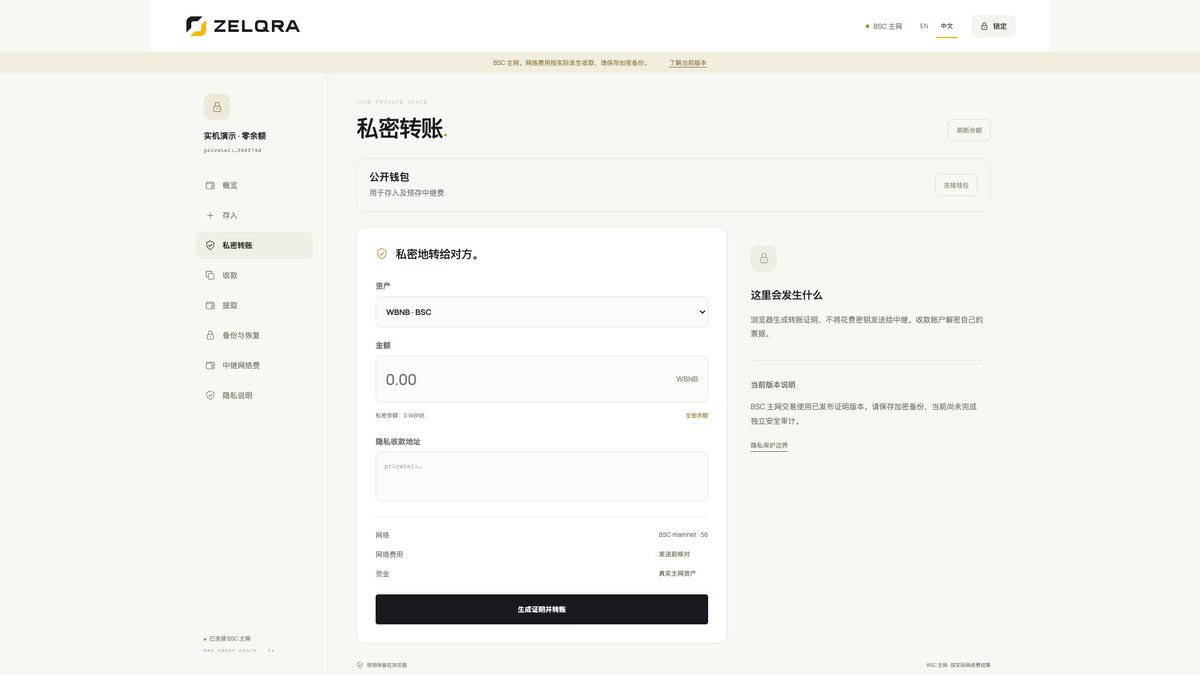
Task: Open the 提取 section
Action: click(254, 305)
